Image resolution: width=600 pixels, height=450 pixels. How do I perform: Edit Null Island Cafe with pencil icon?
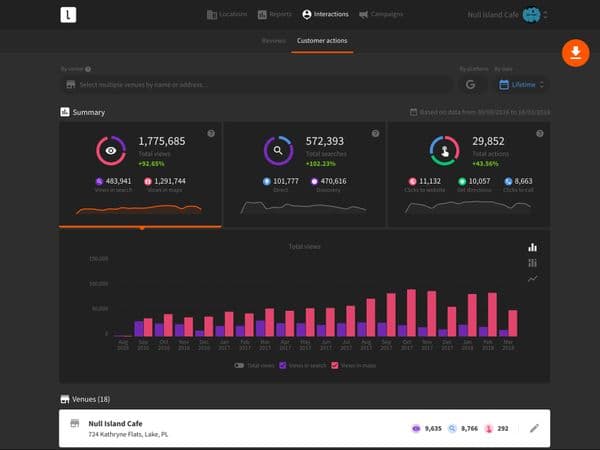tap(534, 428)
